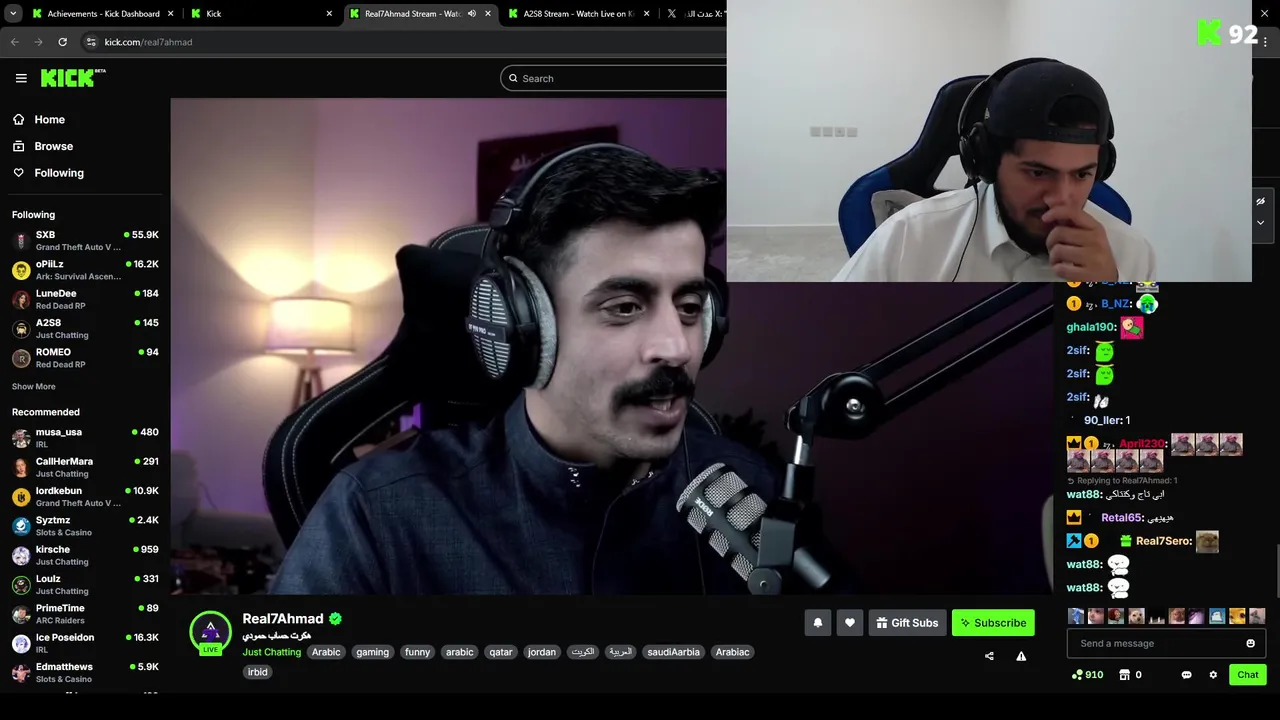
Task: Open channel points balance 910
Action: click(x=1087, y=675)
